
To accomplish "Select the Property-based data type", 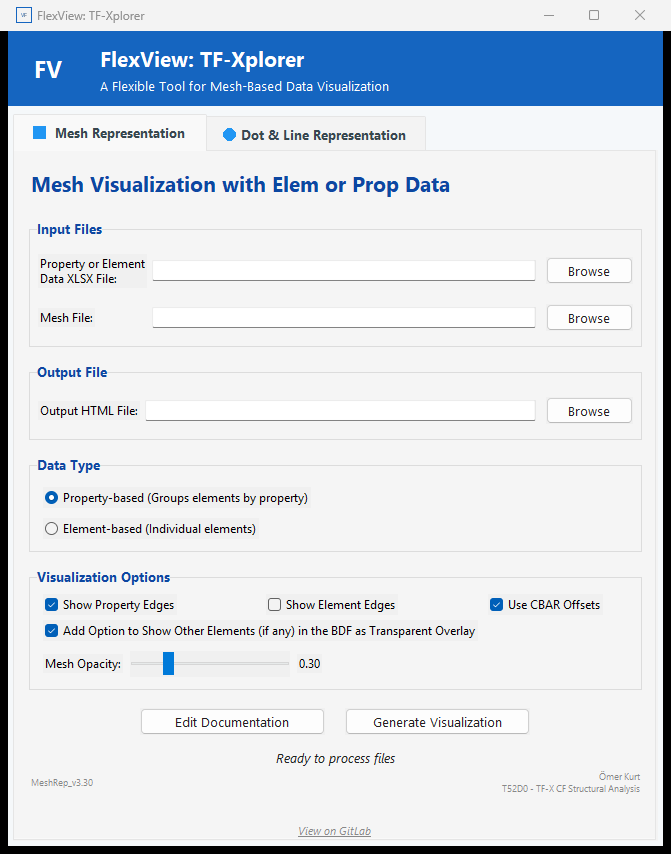I will 51,497.
